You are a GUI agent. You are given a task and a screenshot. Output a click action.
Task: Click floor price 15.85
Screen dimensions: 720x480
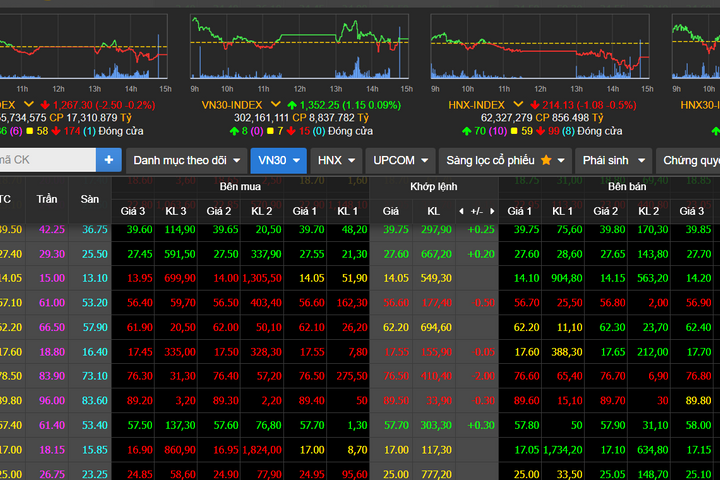point(95,450)
